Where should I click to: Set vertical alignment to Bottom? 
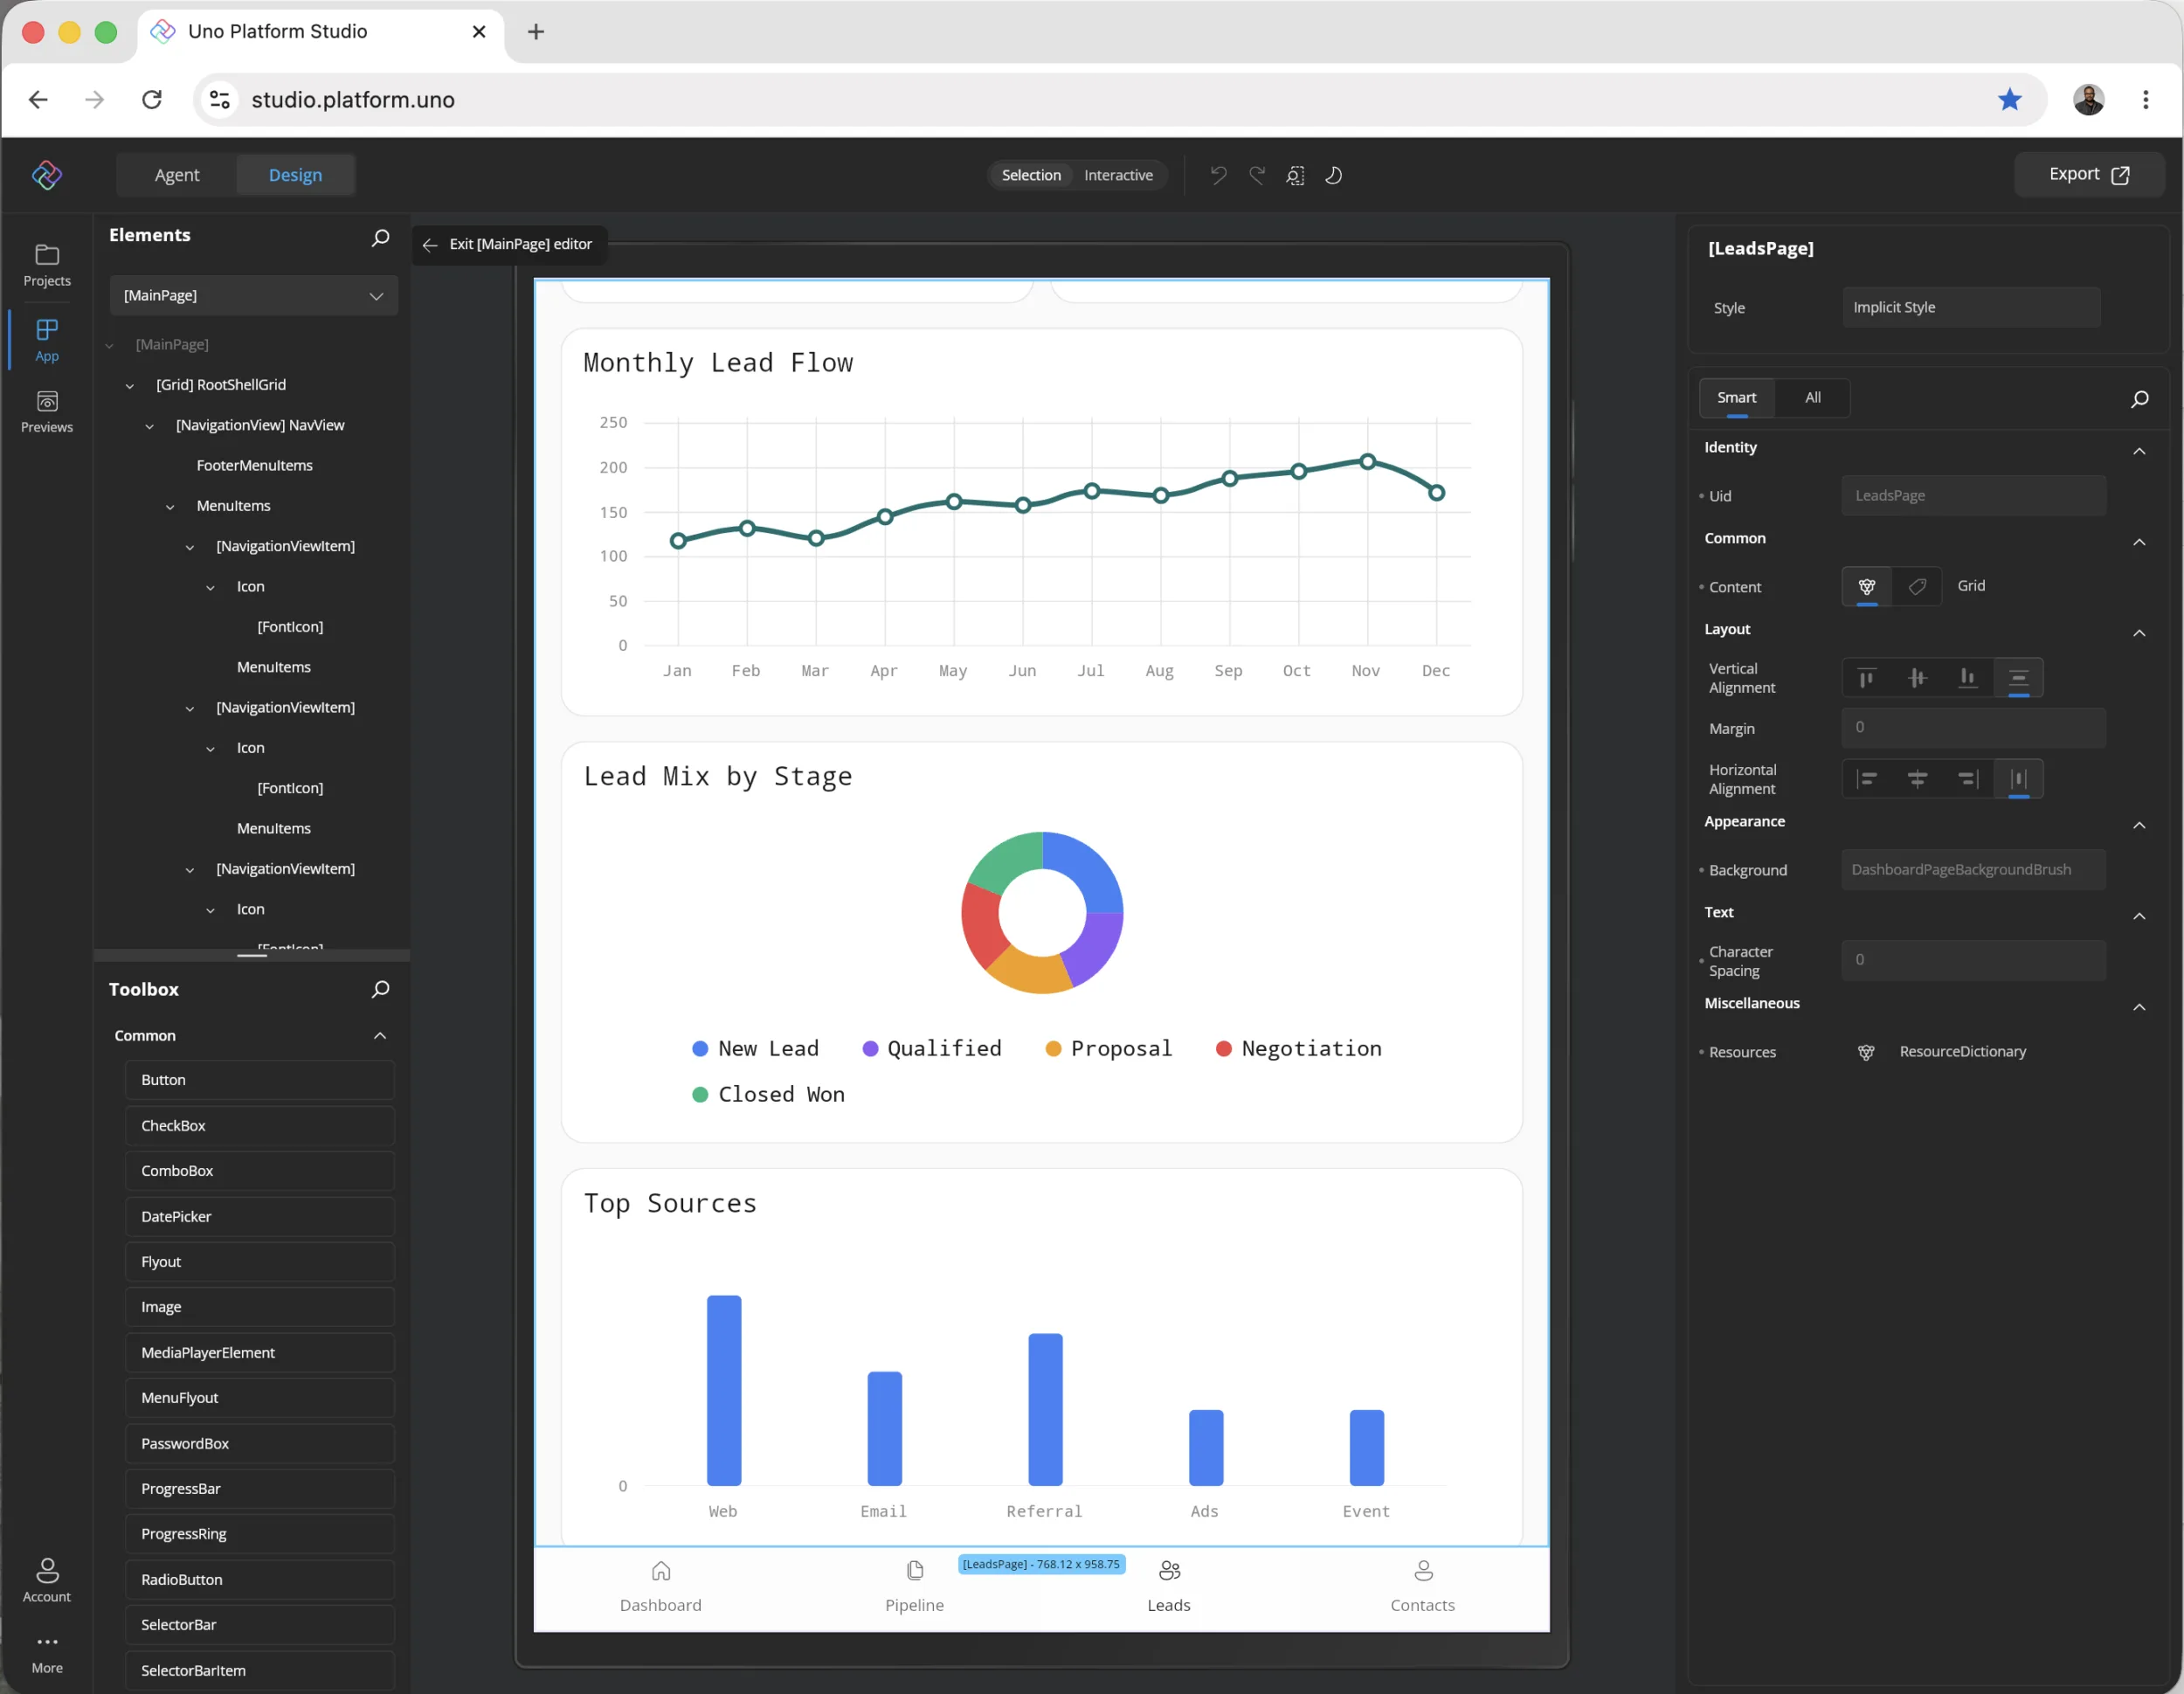pyautogui.click(x=1967, y=678)
